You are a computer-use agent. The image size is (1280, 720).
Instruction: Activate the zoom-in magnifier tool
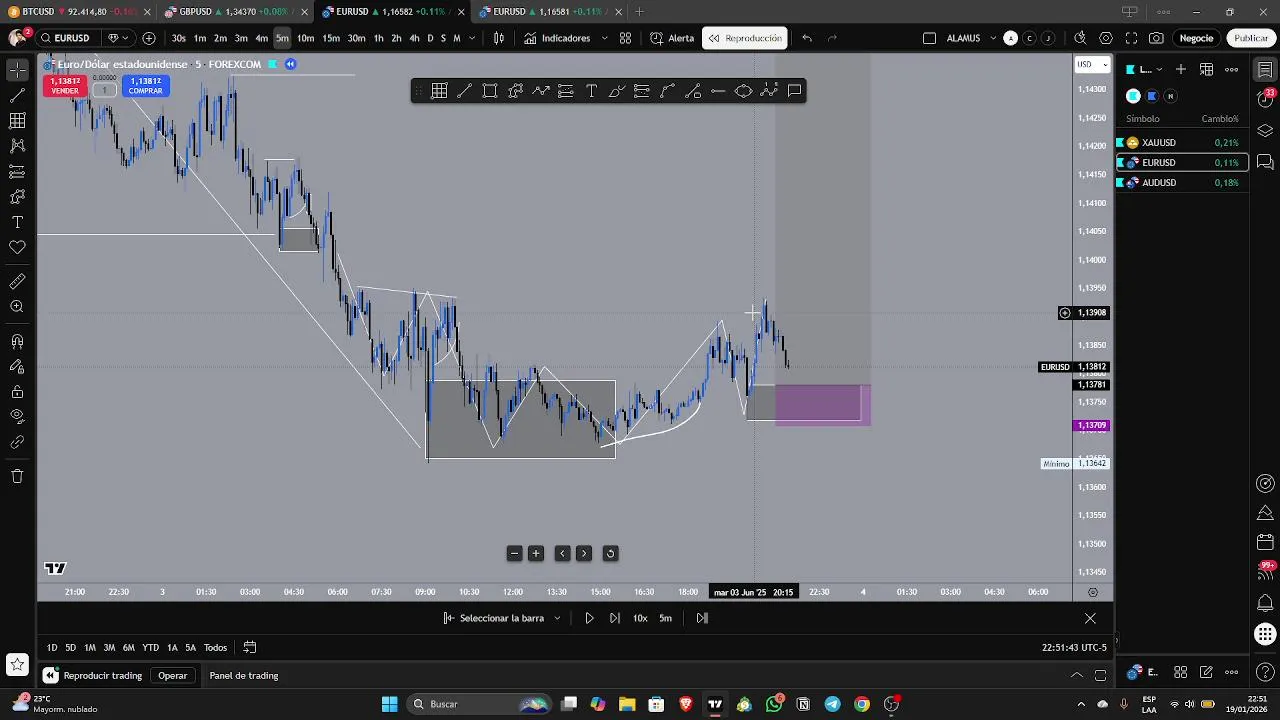pos(17,307)
